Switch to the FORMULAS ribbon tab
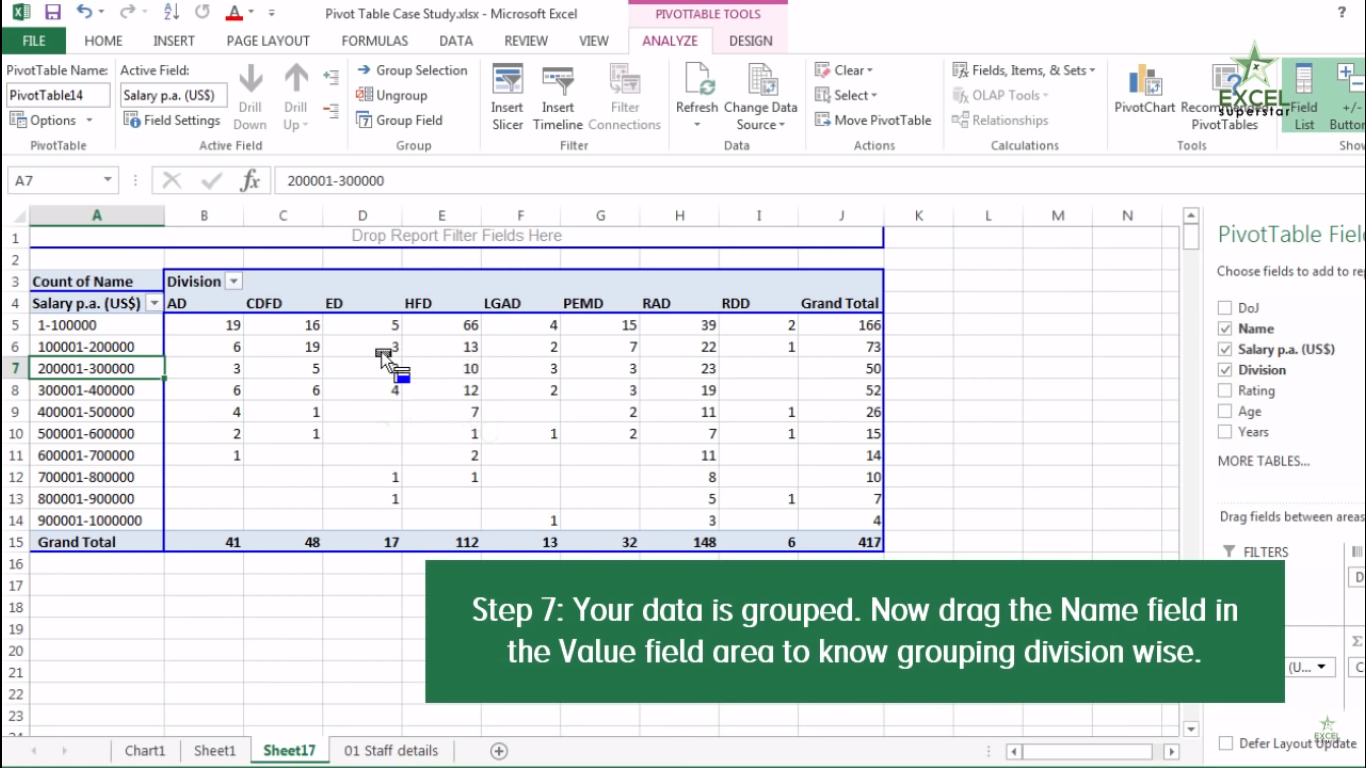The image size is (1366, 768). (x=375, y=41)
